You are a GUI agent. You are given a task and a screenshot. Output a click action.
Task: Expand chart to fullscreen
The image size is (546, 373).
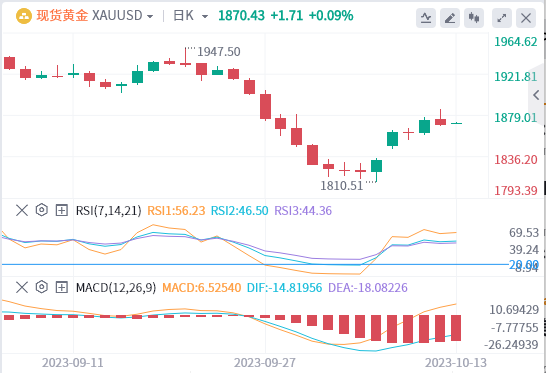[x=502, y=18]
